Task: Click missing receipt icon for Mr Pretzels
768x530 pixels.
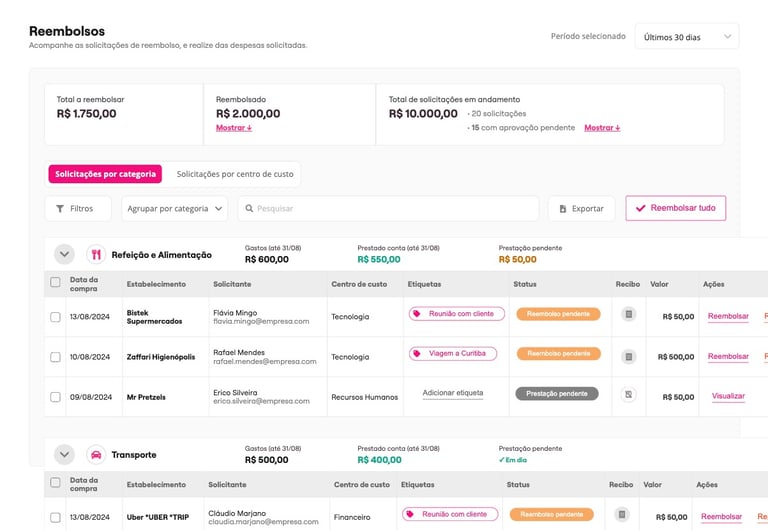Action: 628,395
